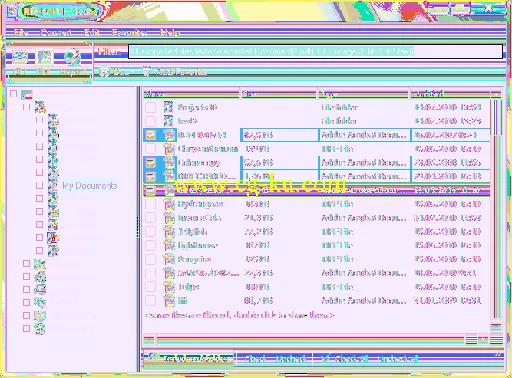Click the Go to folder icon
The height and width of the screenshot is (378, 512).
[x=104, y=71]
